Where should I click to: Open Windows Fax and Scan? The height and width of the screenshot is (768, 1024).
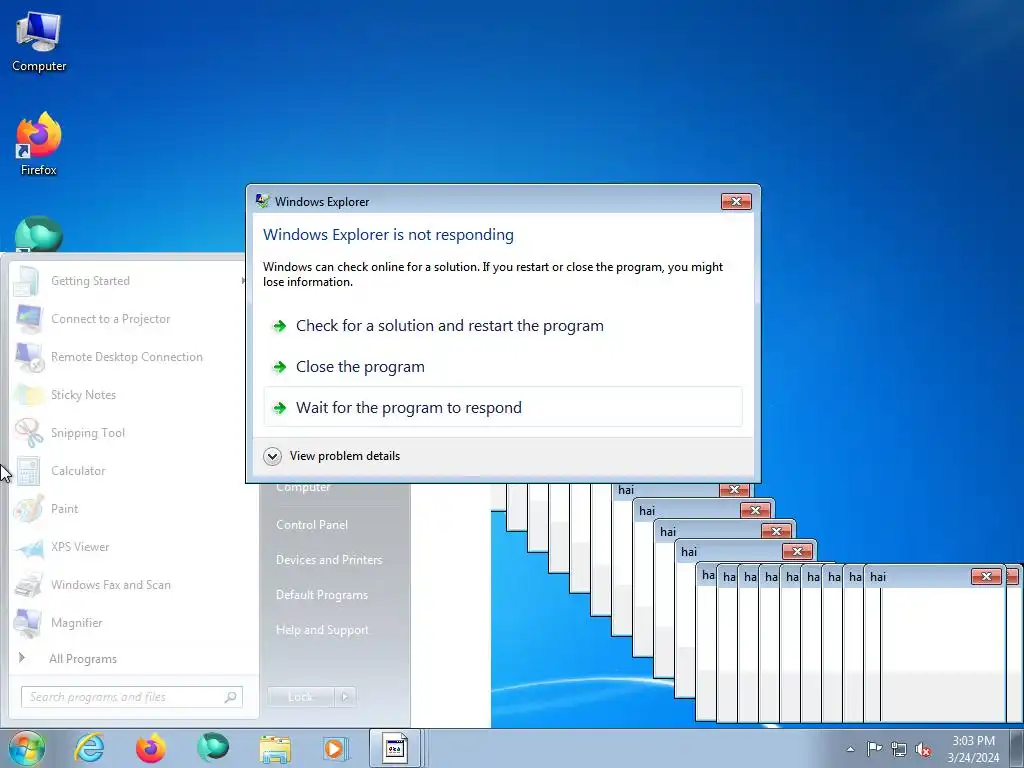pyautogui.click(x=110, y=584)
